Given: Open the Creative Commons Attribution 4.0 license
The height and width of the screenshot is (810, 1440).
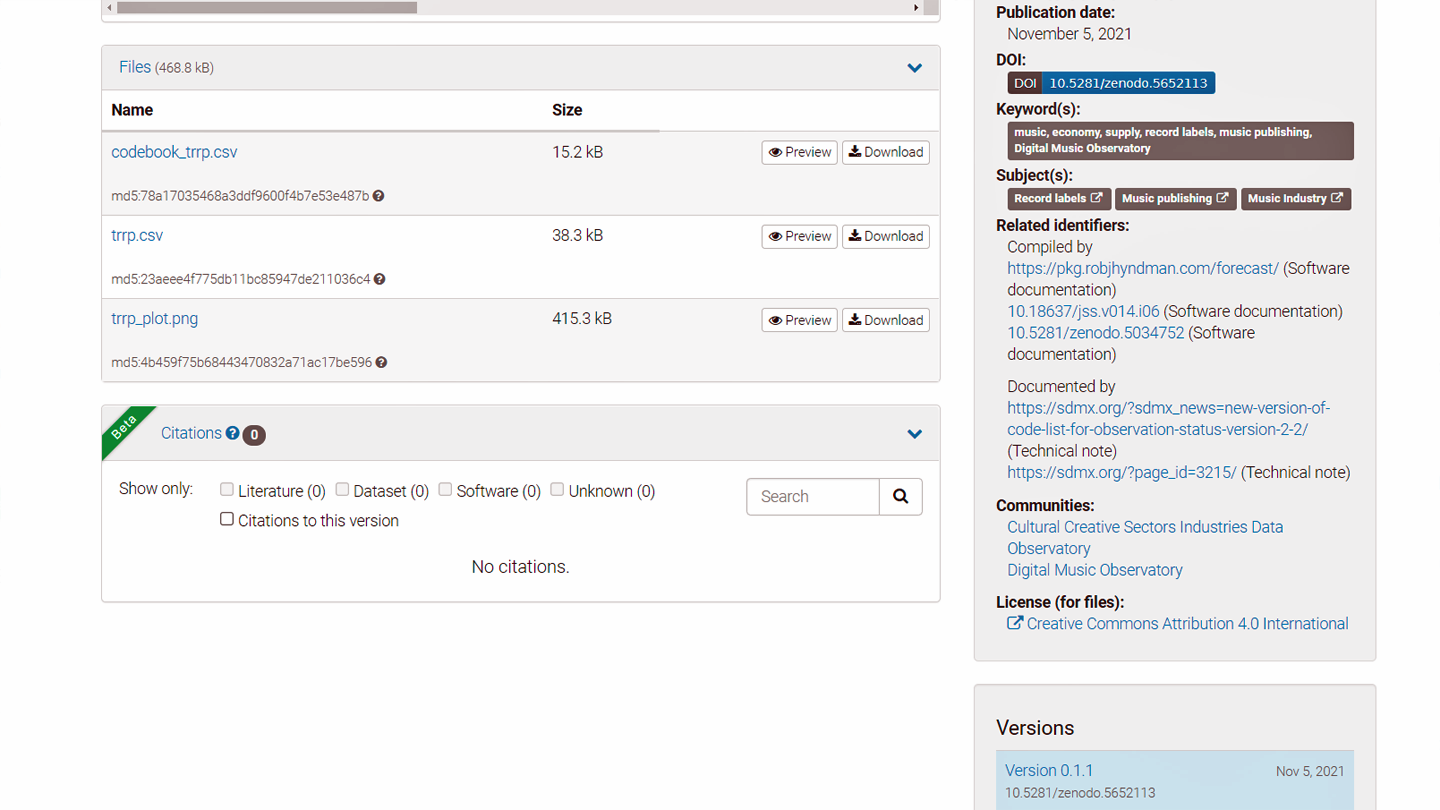Looking at the screenshot, I should [1186, 622].
